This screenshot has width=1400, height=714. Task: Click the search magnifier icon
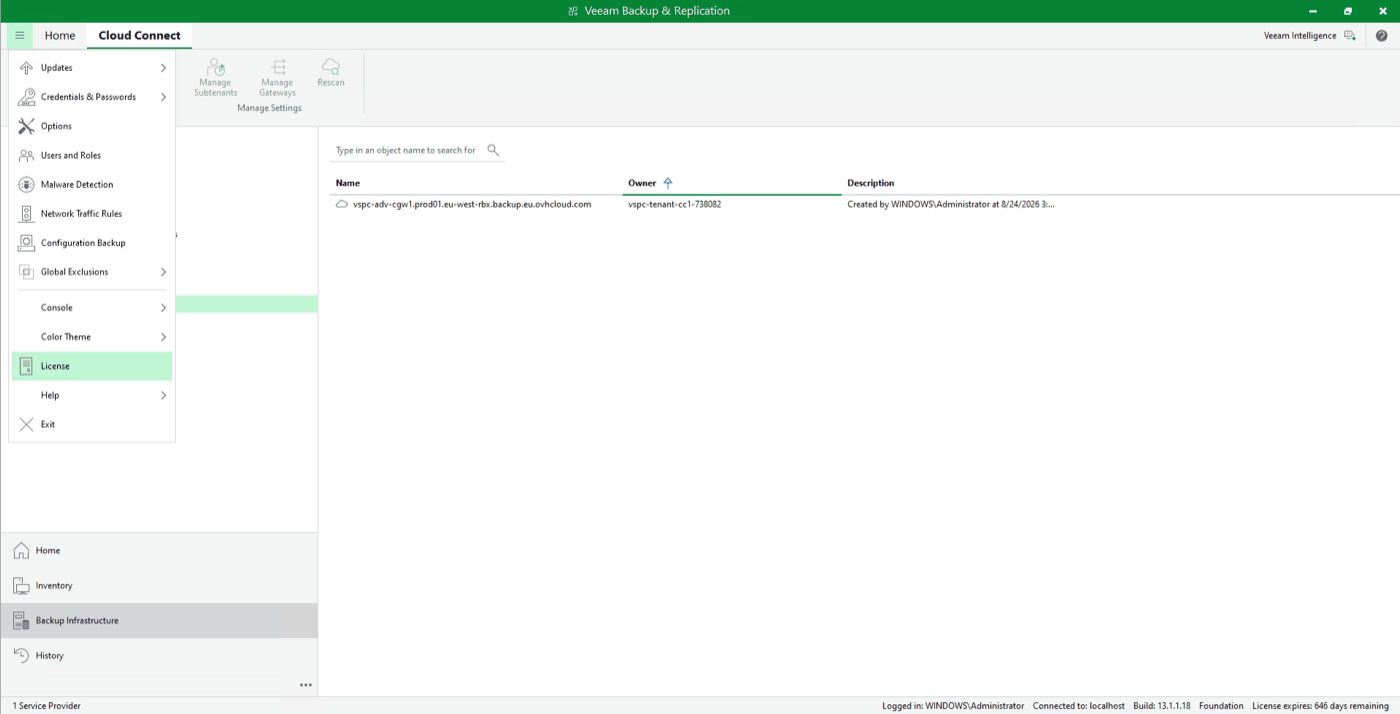[x=493, y=150]
